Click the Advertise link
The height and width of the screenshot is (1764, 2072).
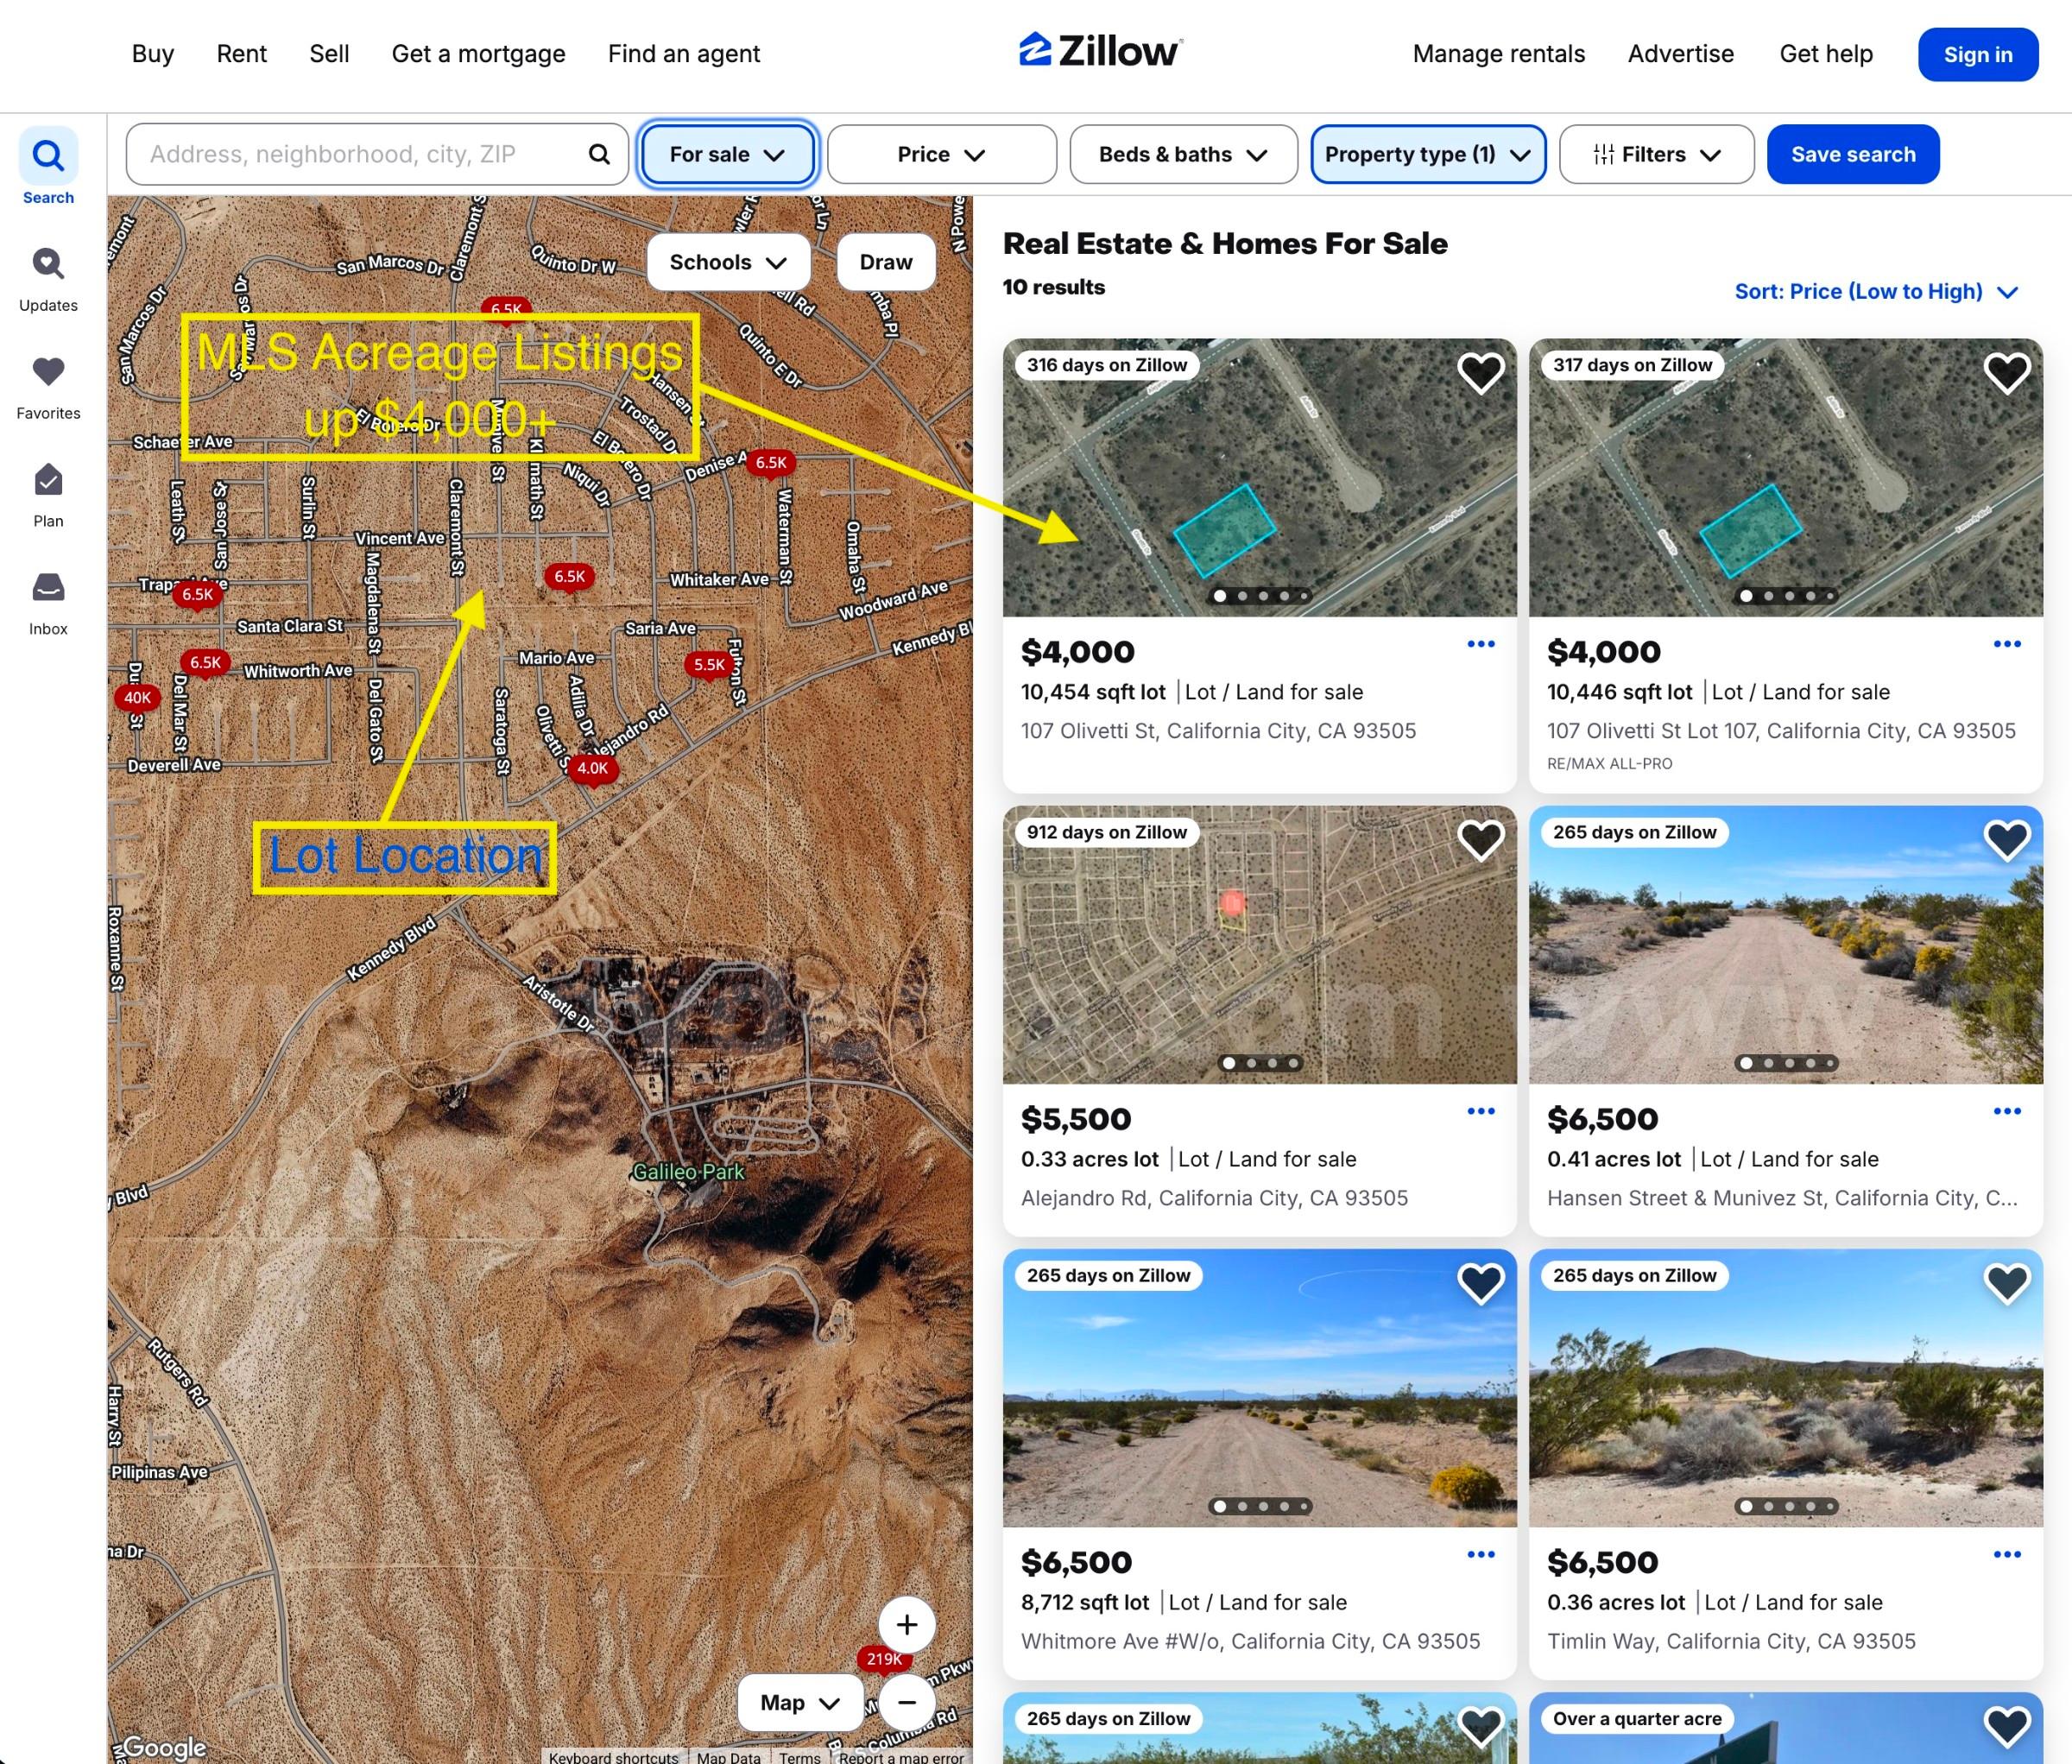(1681, 53)
